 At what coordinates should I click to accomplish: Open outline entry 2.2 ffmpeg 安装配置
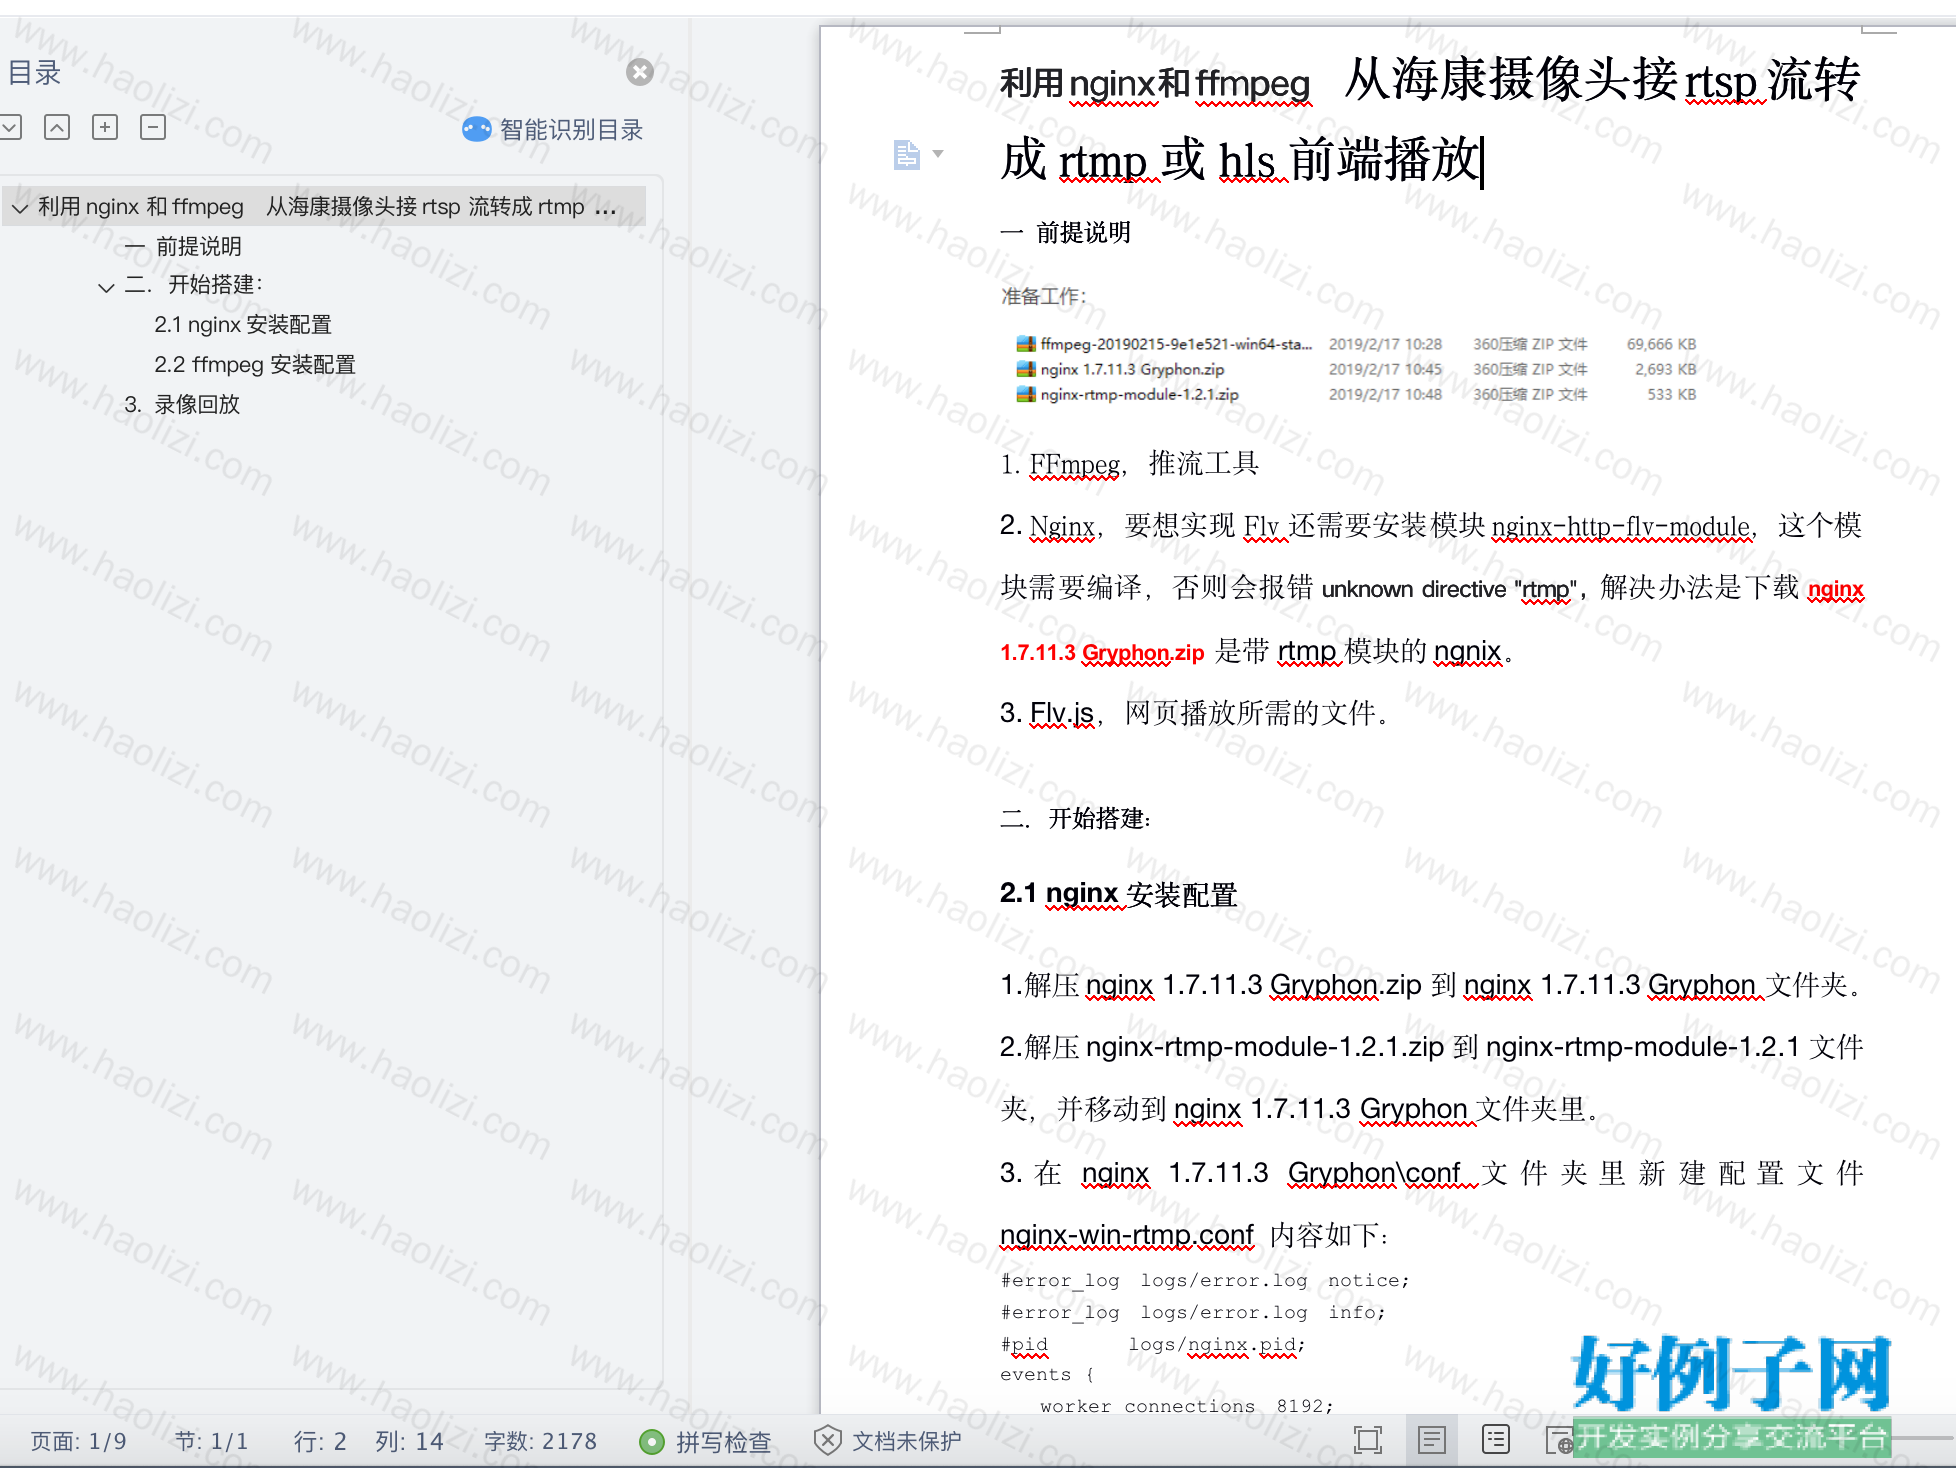(x=255, y=365)
